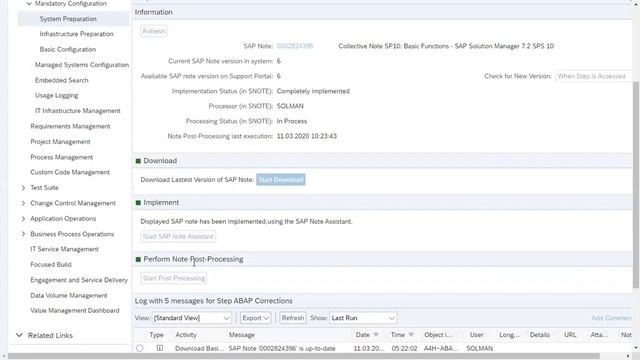Image resolution: width=640 pixels, height=360 pixels.
Task: Select System Preparation in the tree
Action: tap(68, 19)
